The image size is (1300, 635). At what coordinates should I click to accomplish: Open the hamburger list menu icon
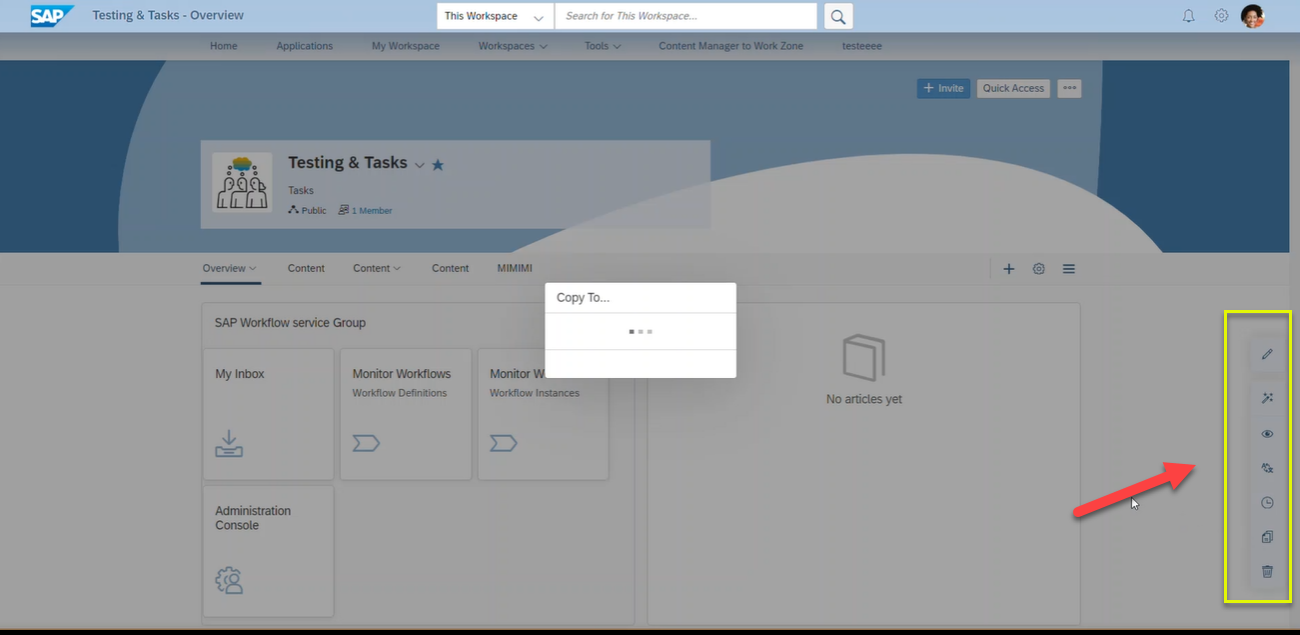[1069, 269]
